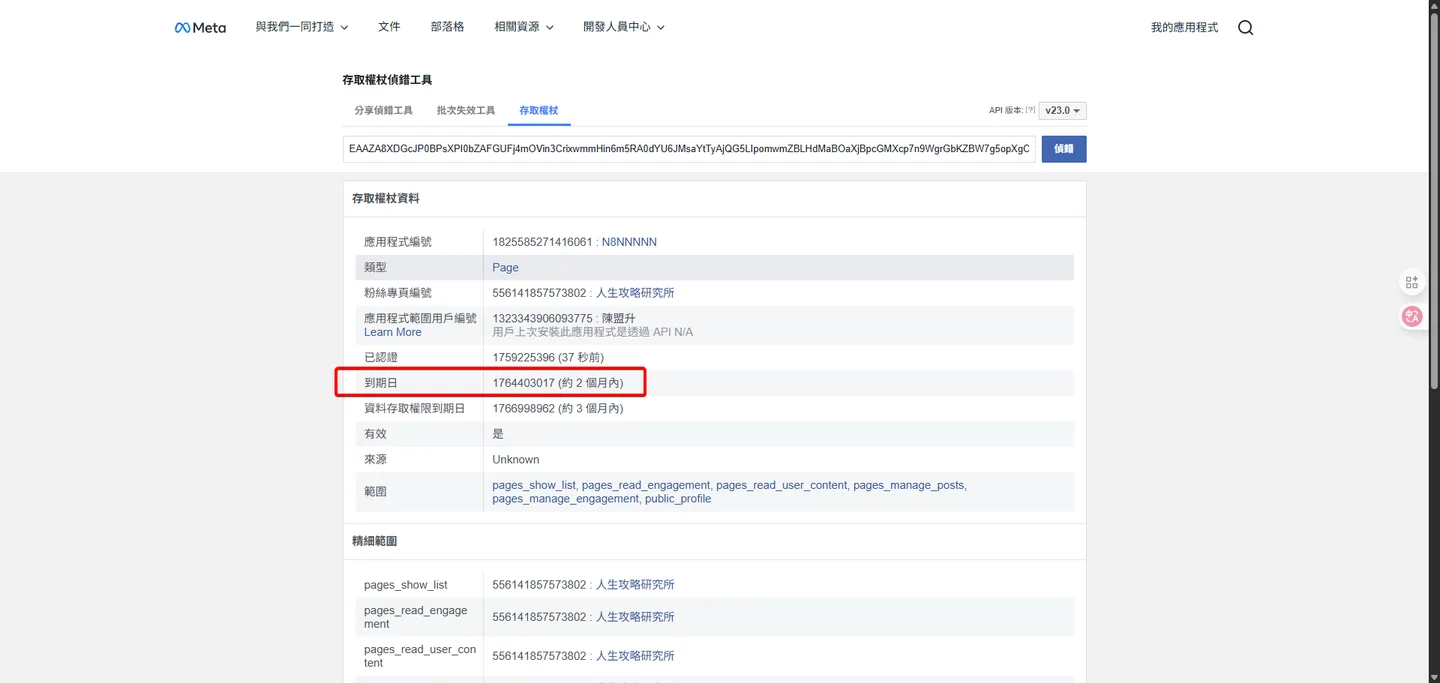Switch to the 批次失效工具 tab
The height and width of the screenshot is (683, 1440).
[466, 110]
